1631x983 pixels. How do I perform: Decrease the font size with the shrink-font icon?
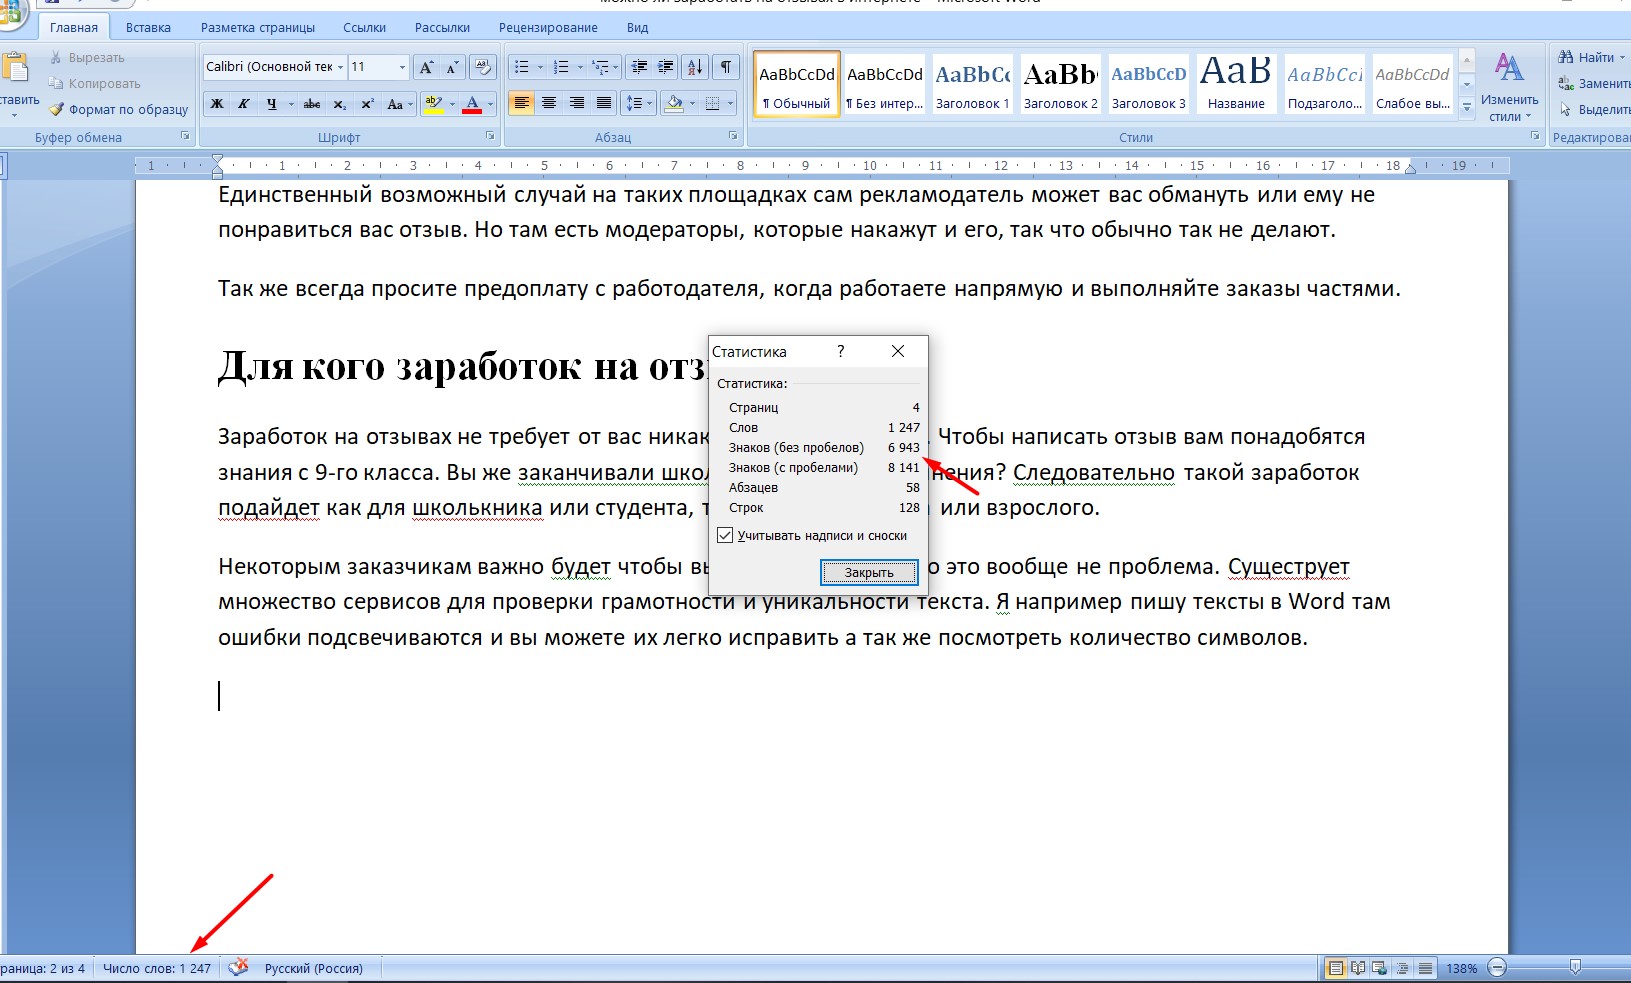(x=452, y=67)
